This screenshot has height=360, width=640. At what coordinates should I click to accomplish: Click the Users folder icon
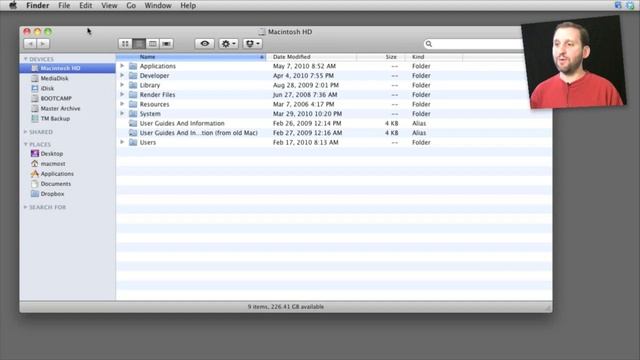pos(133,142)
